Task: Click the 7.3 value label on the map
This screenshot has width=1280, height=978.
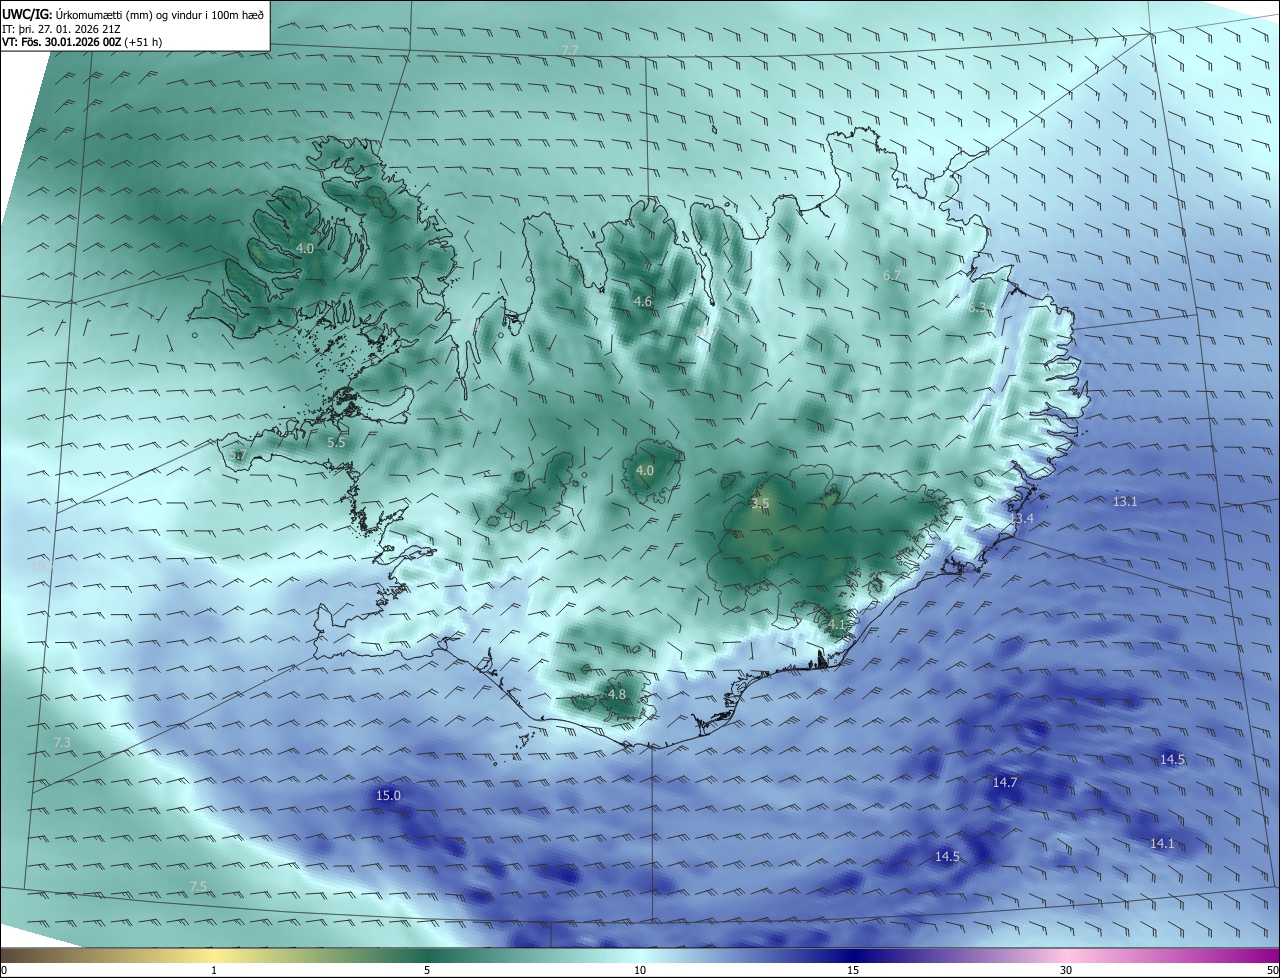Action: (x=62, y=743)
